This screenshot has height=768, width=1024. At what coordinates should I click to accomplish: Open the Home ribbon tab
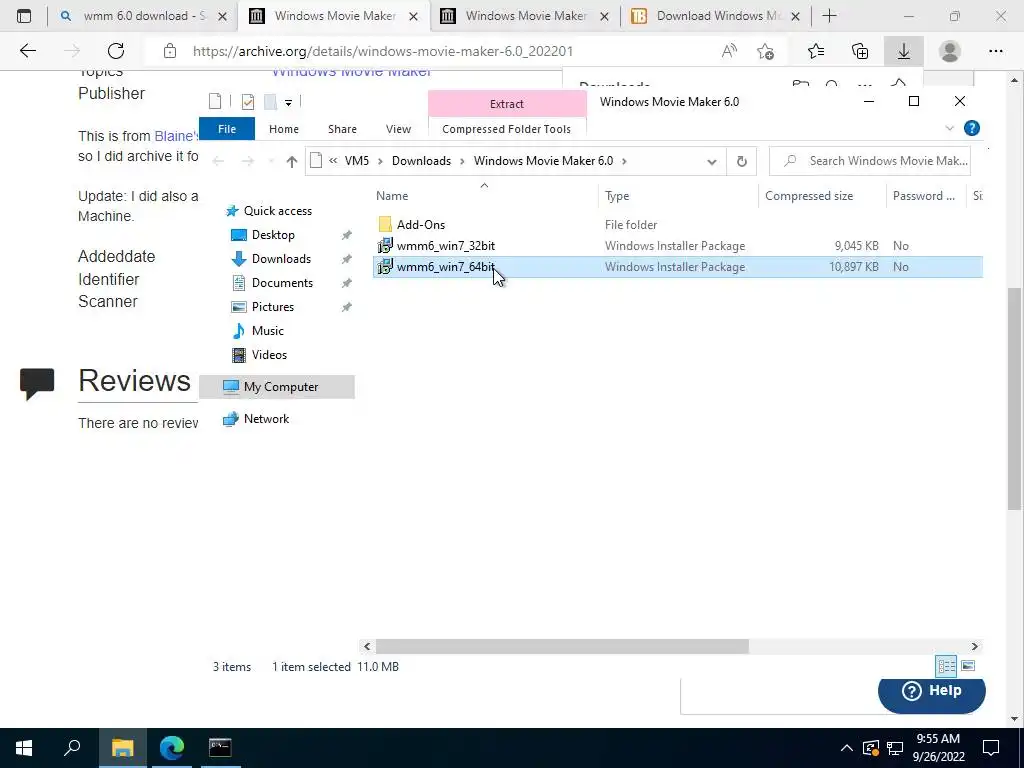(x=283, y=129)
